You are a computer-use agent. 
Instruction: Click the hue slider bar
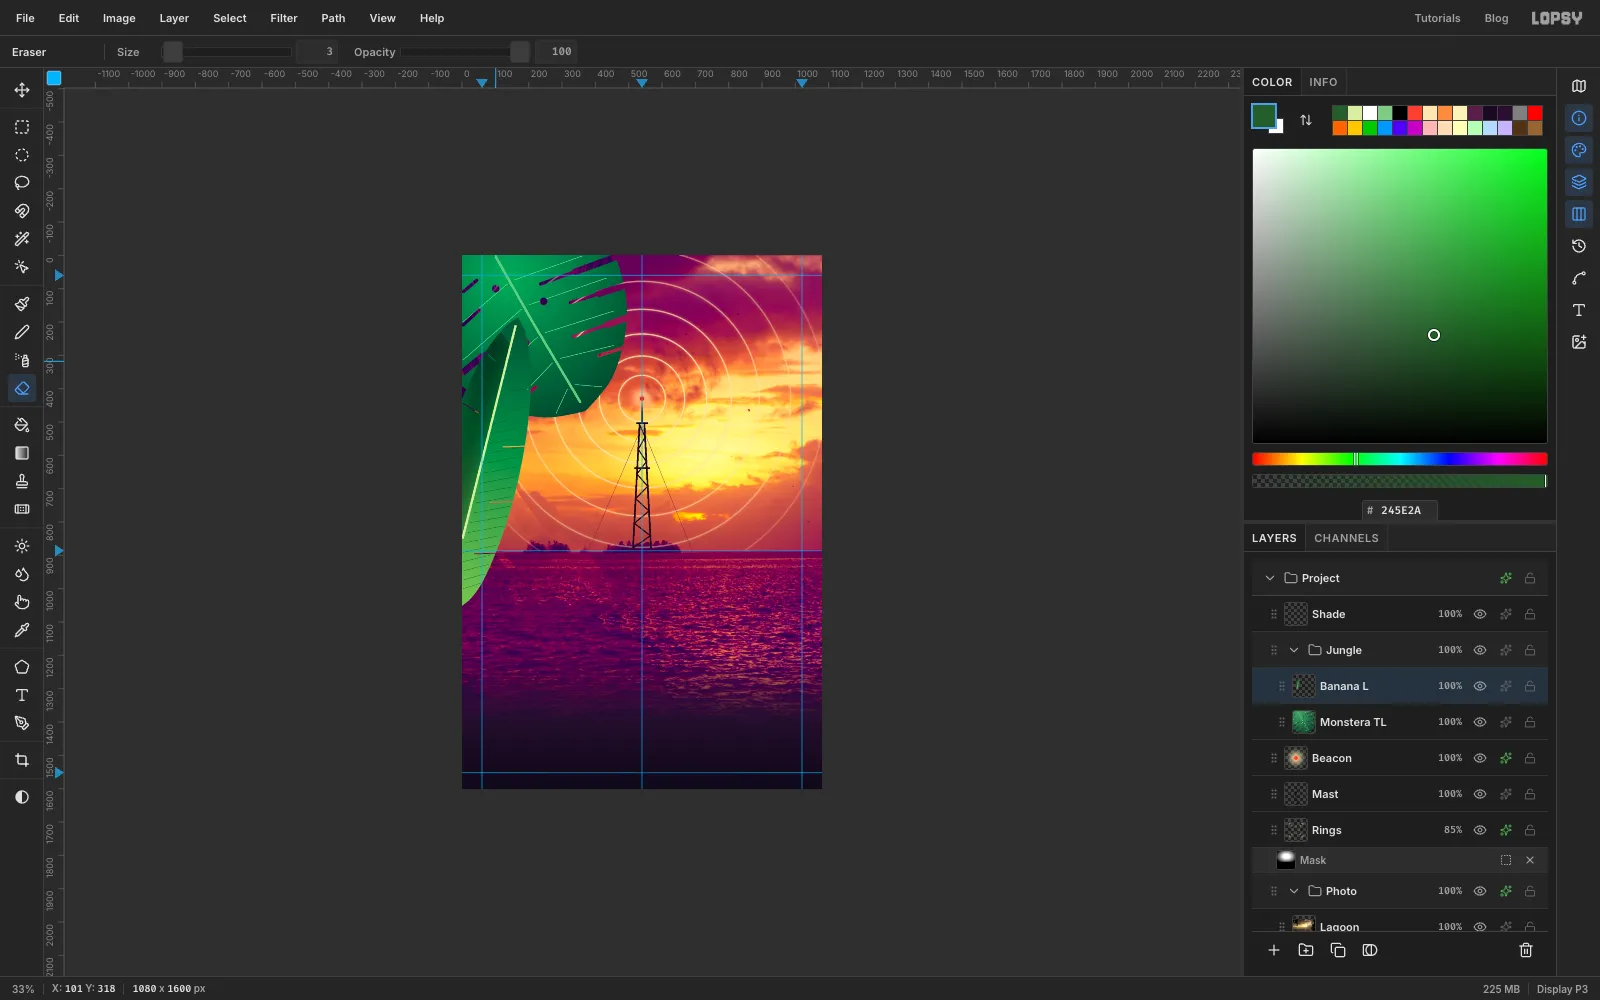pos(1400,459)
